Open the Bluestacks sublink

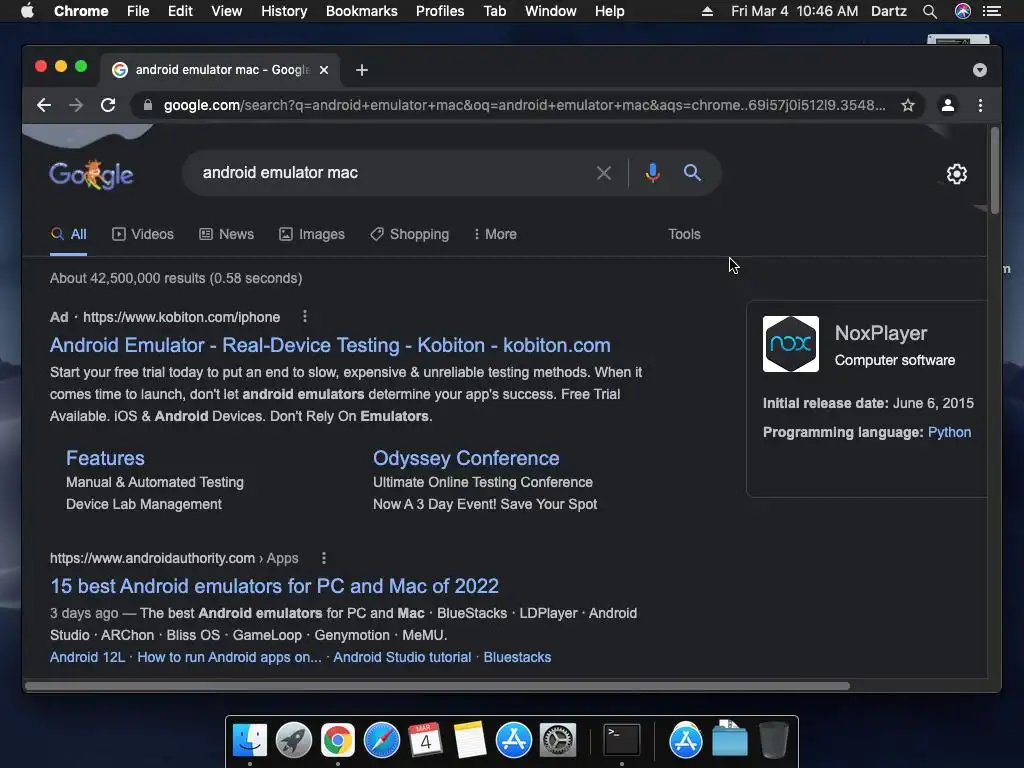(517, 657)
